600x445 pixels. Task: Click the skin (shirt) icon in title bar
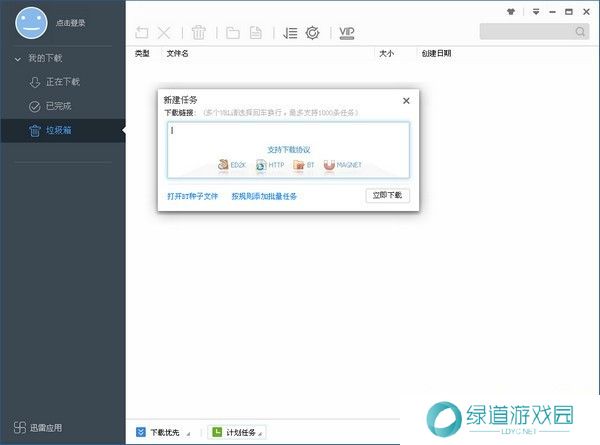point(514,12)
